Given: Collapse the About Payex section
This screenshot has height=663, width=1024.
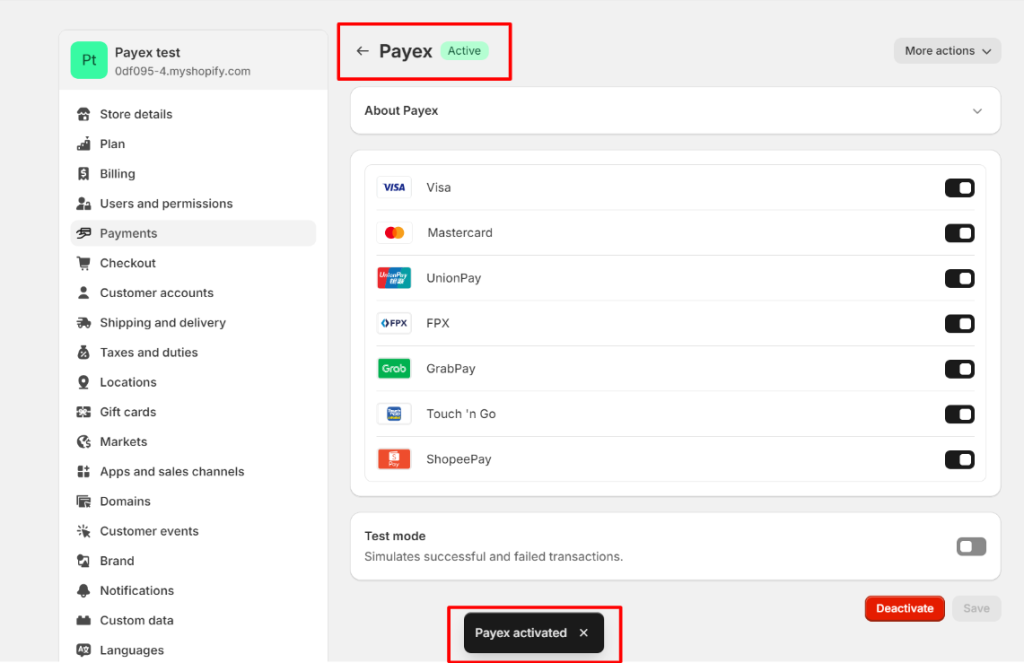Looking at the screenshot, I should tap(977, 111).
